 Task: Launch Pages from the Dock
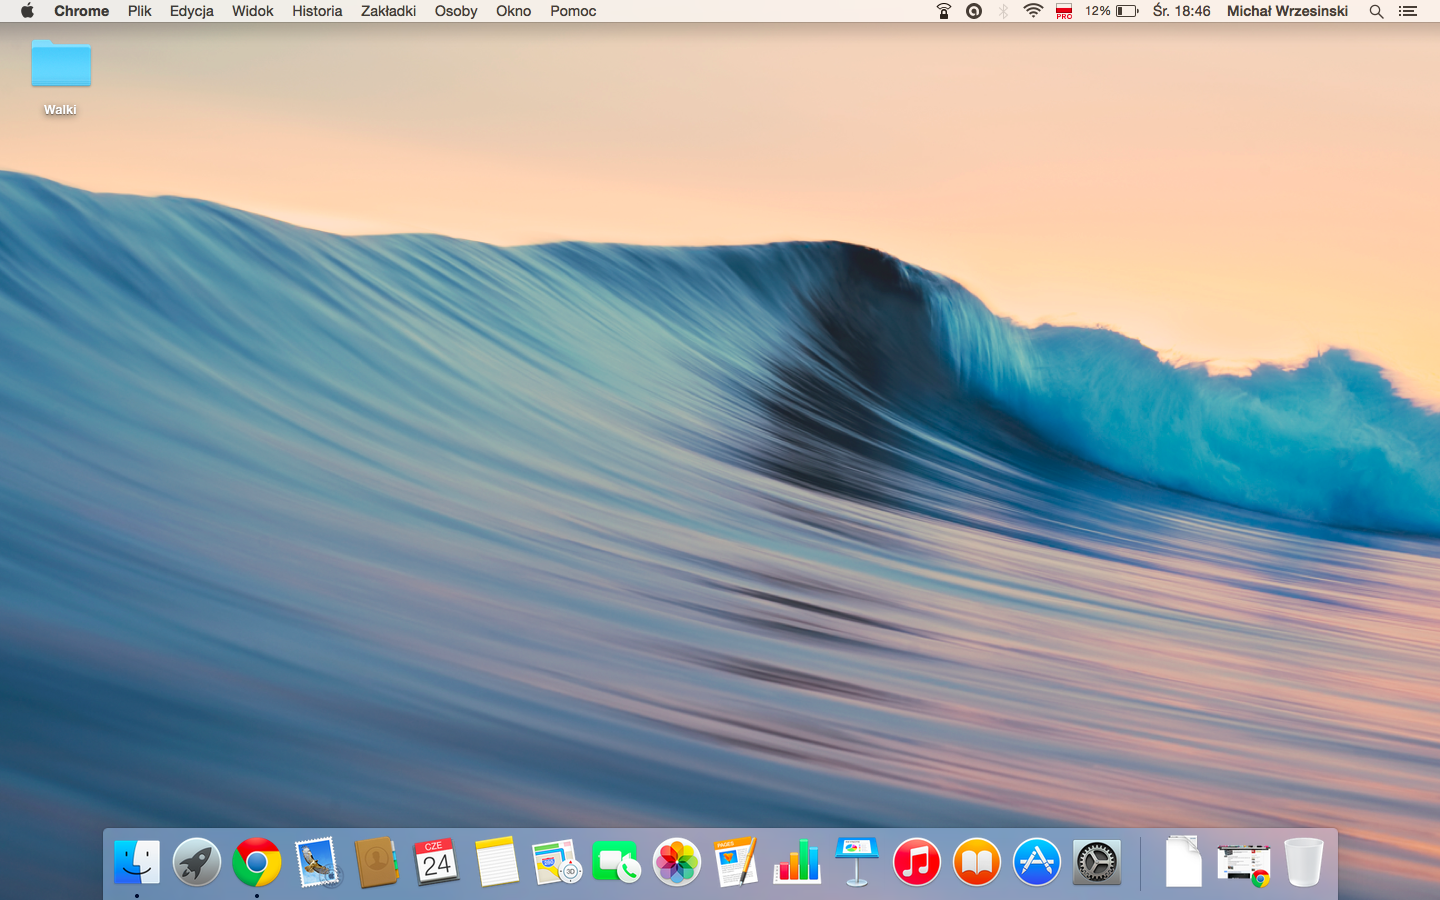tap(737, 862)
